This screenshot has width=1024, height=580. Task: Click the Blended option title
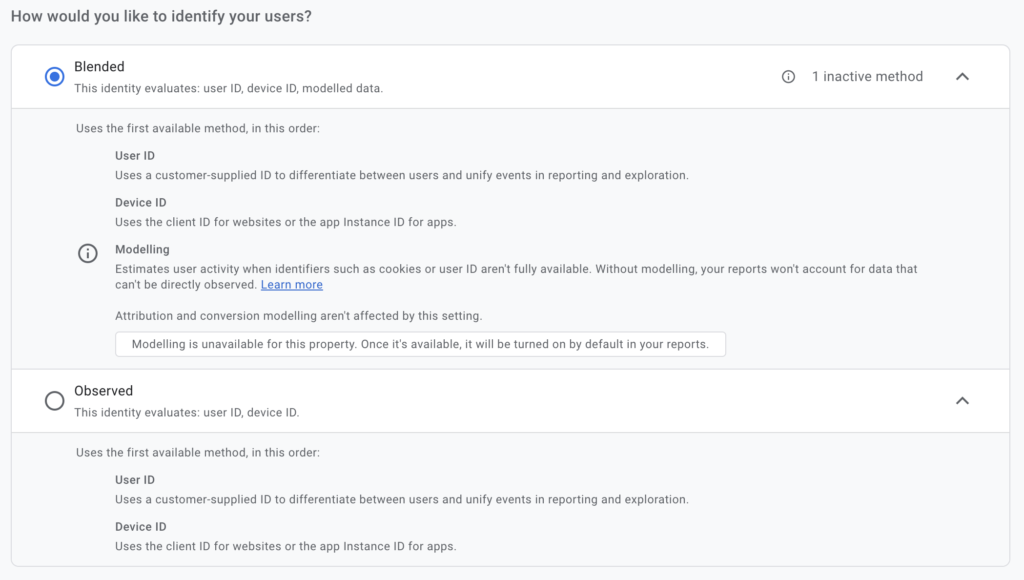click(x=99, y=67)
